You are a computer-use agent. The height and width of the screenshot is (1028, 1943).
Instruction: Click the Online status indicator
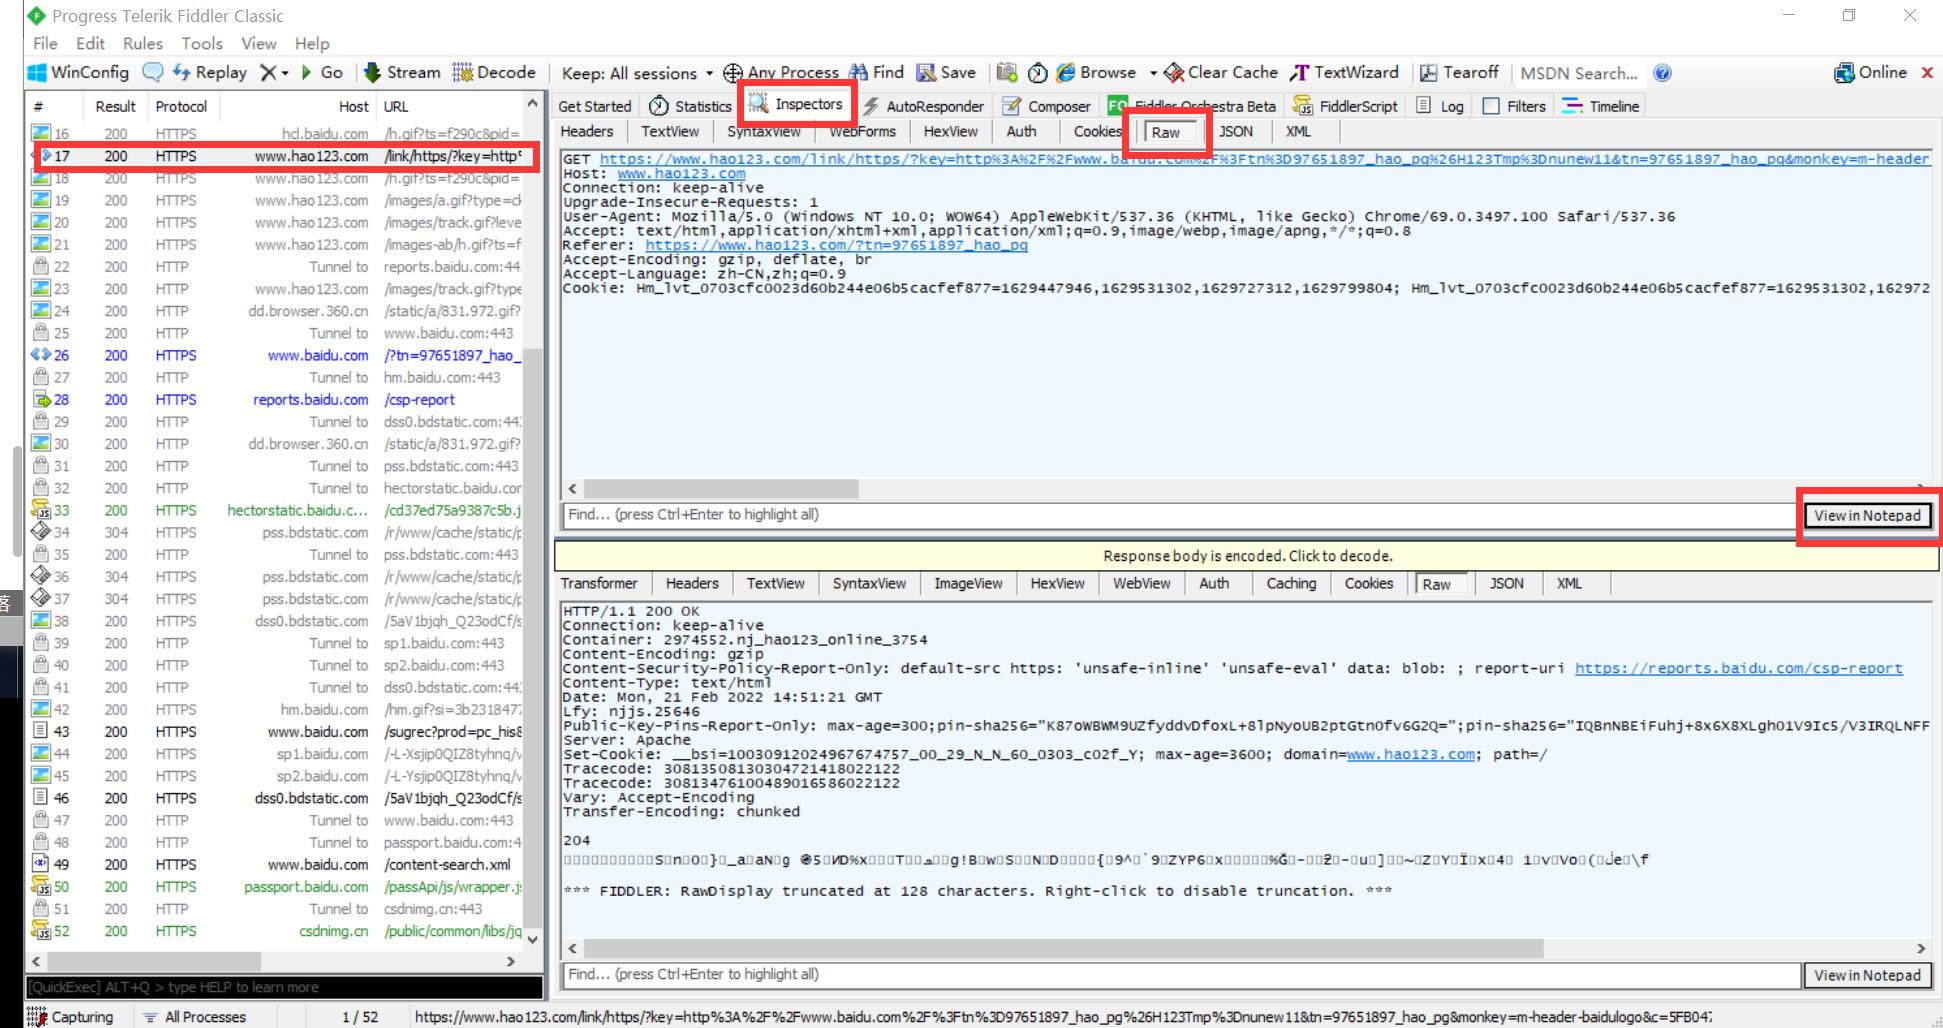(x=1871, y=73)
